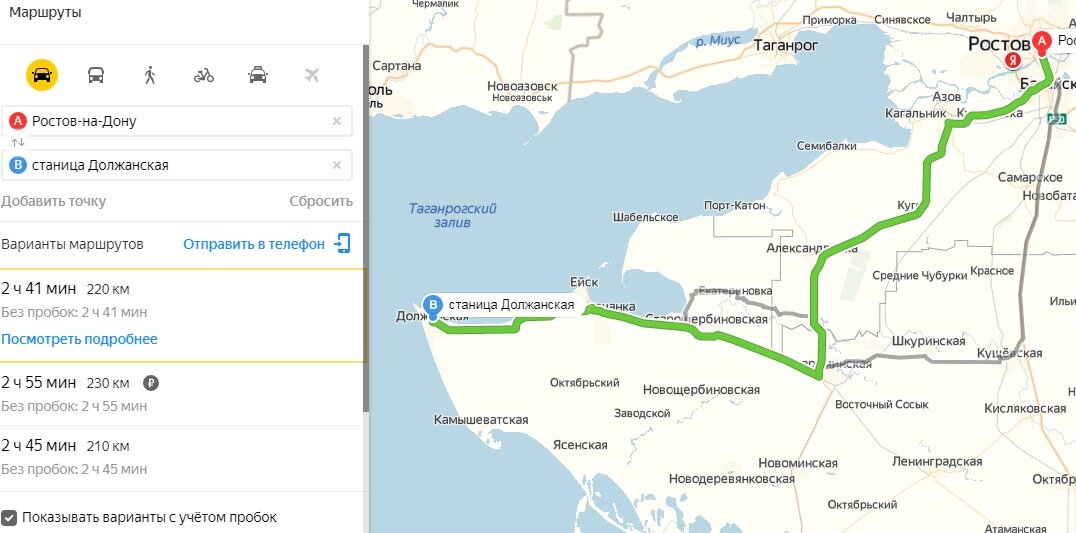Click the airplane route icon
The height and width of the screenshot is (533, 1076).
(x=312, y=75)
